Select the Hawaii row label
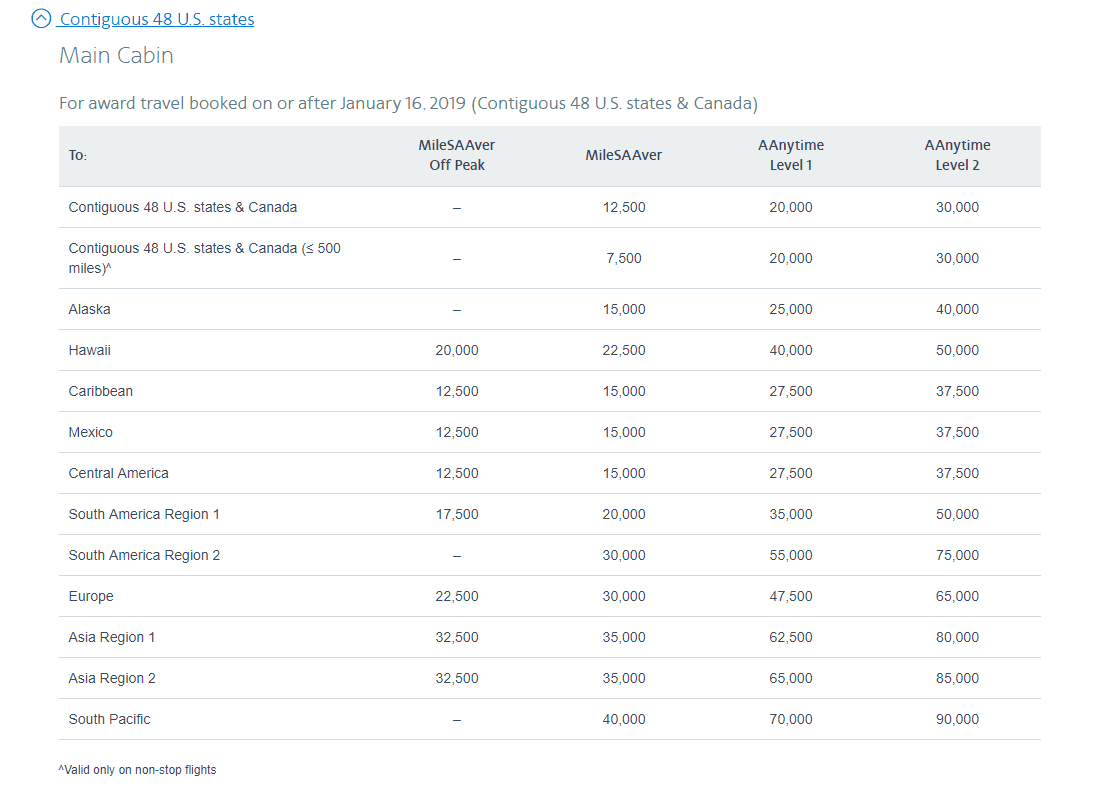This screenshot has height=787, width=1101. pyautogui.click(x=90, y=350)
